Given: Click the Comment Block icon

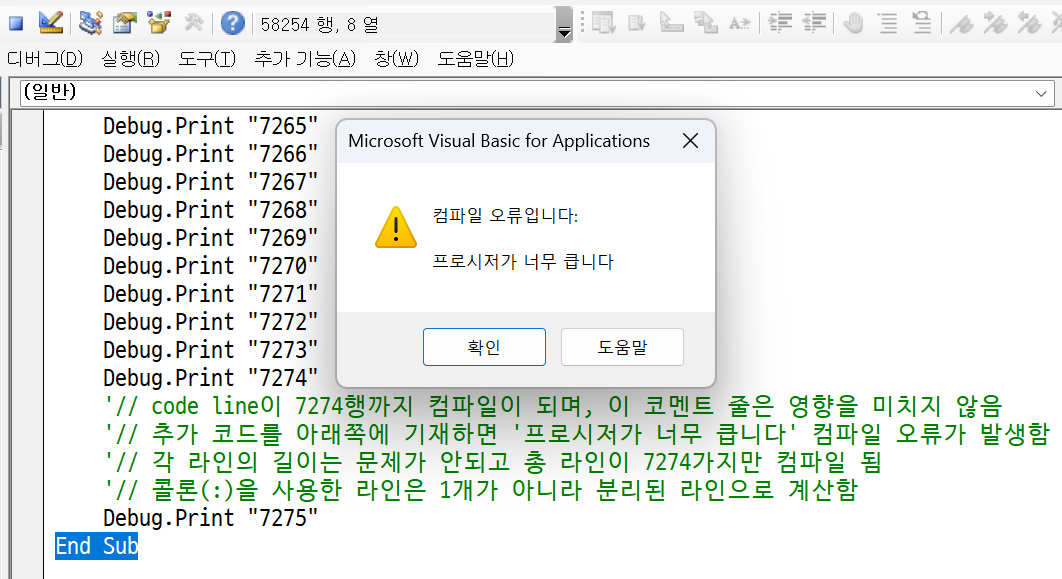Looking at the screenshot, I should [887, 24].
